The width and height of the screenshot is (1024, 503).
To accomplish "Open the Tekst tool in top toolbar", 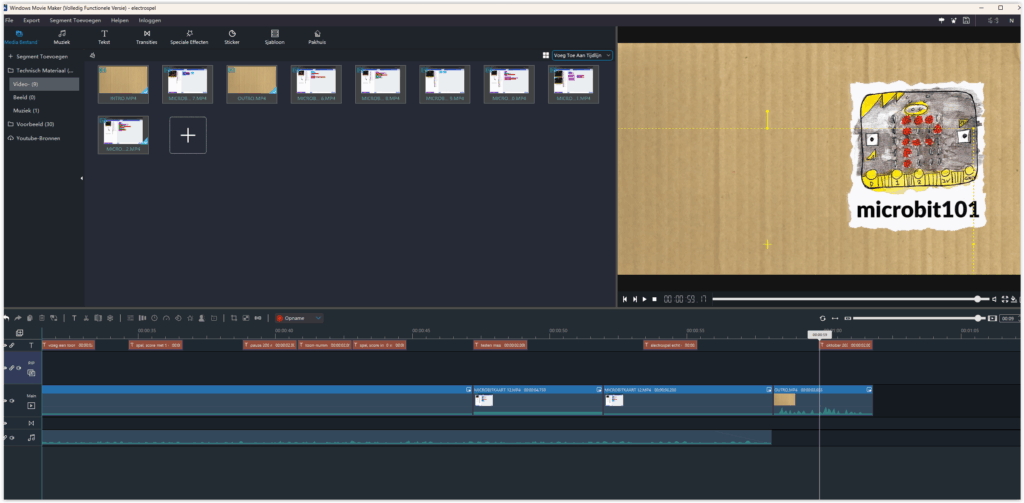I will [104, 37].
